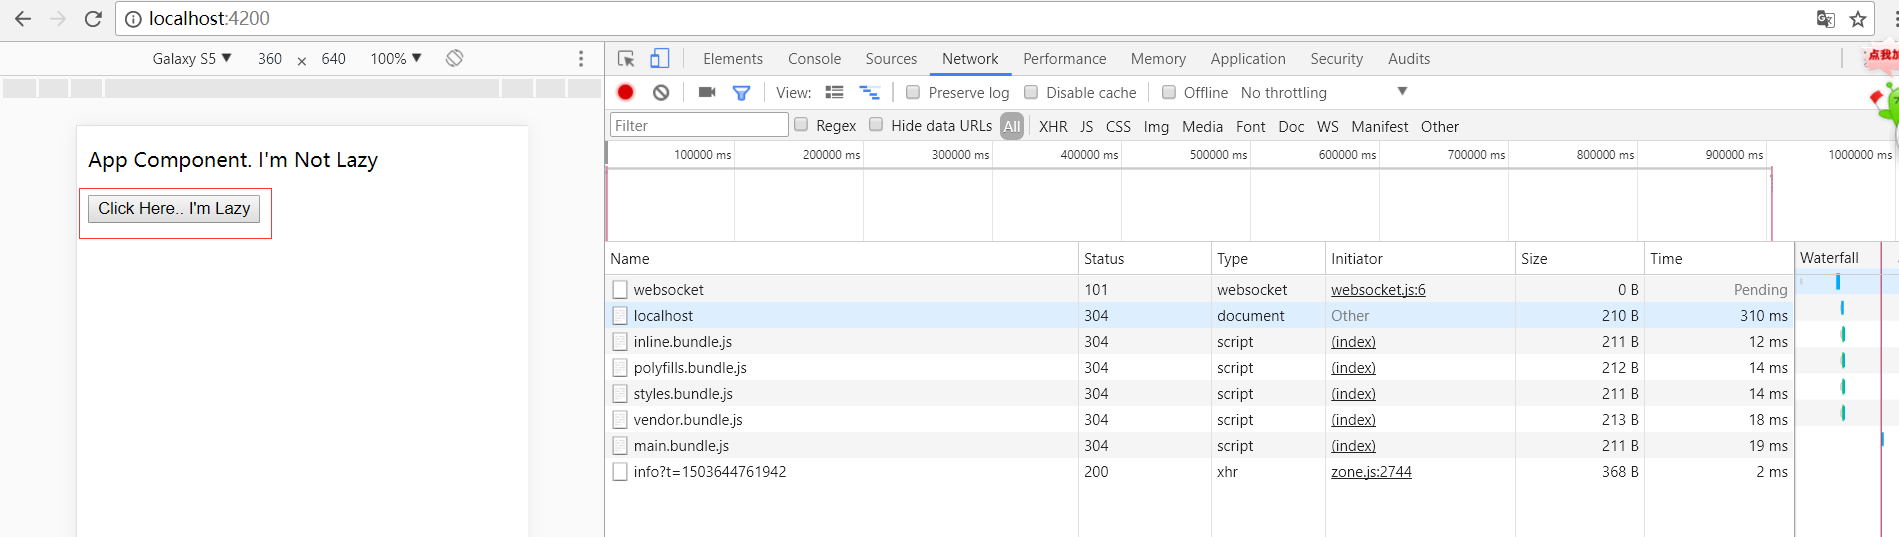Filter requests by XHR

click(x=1053, y=126)
